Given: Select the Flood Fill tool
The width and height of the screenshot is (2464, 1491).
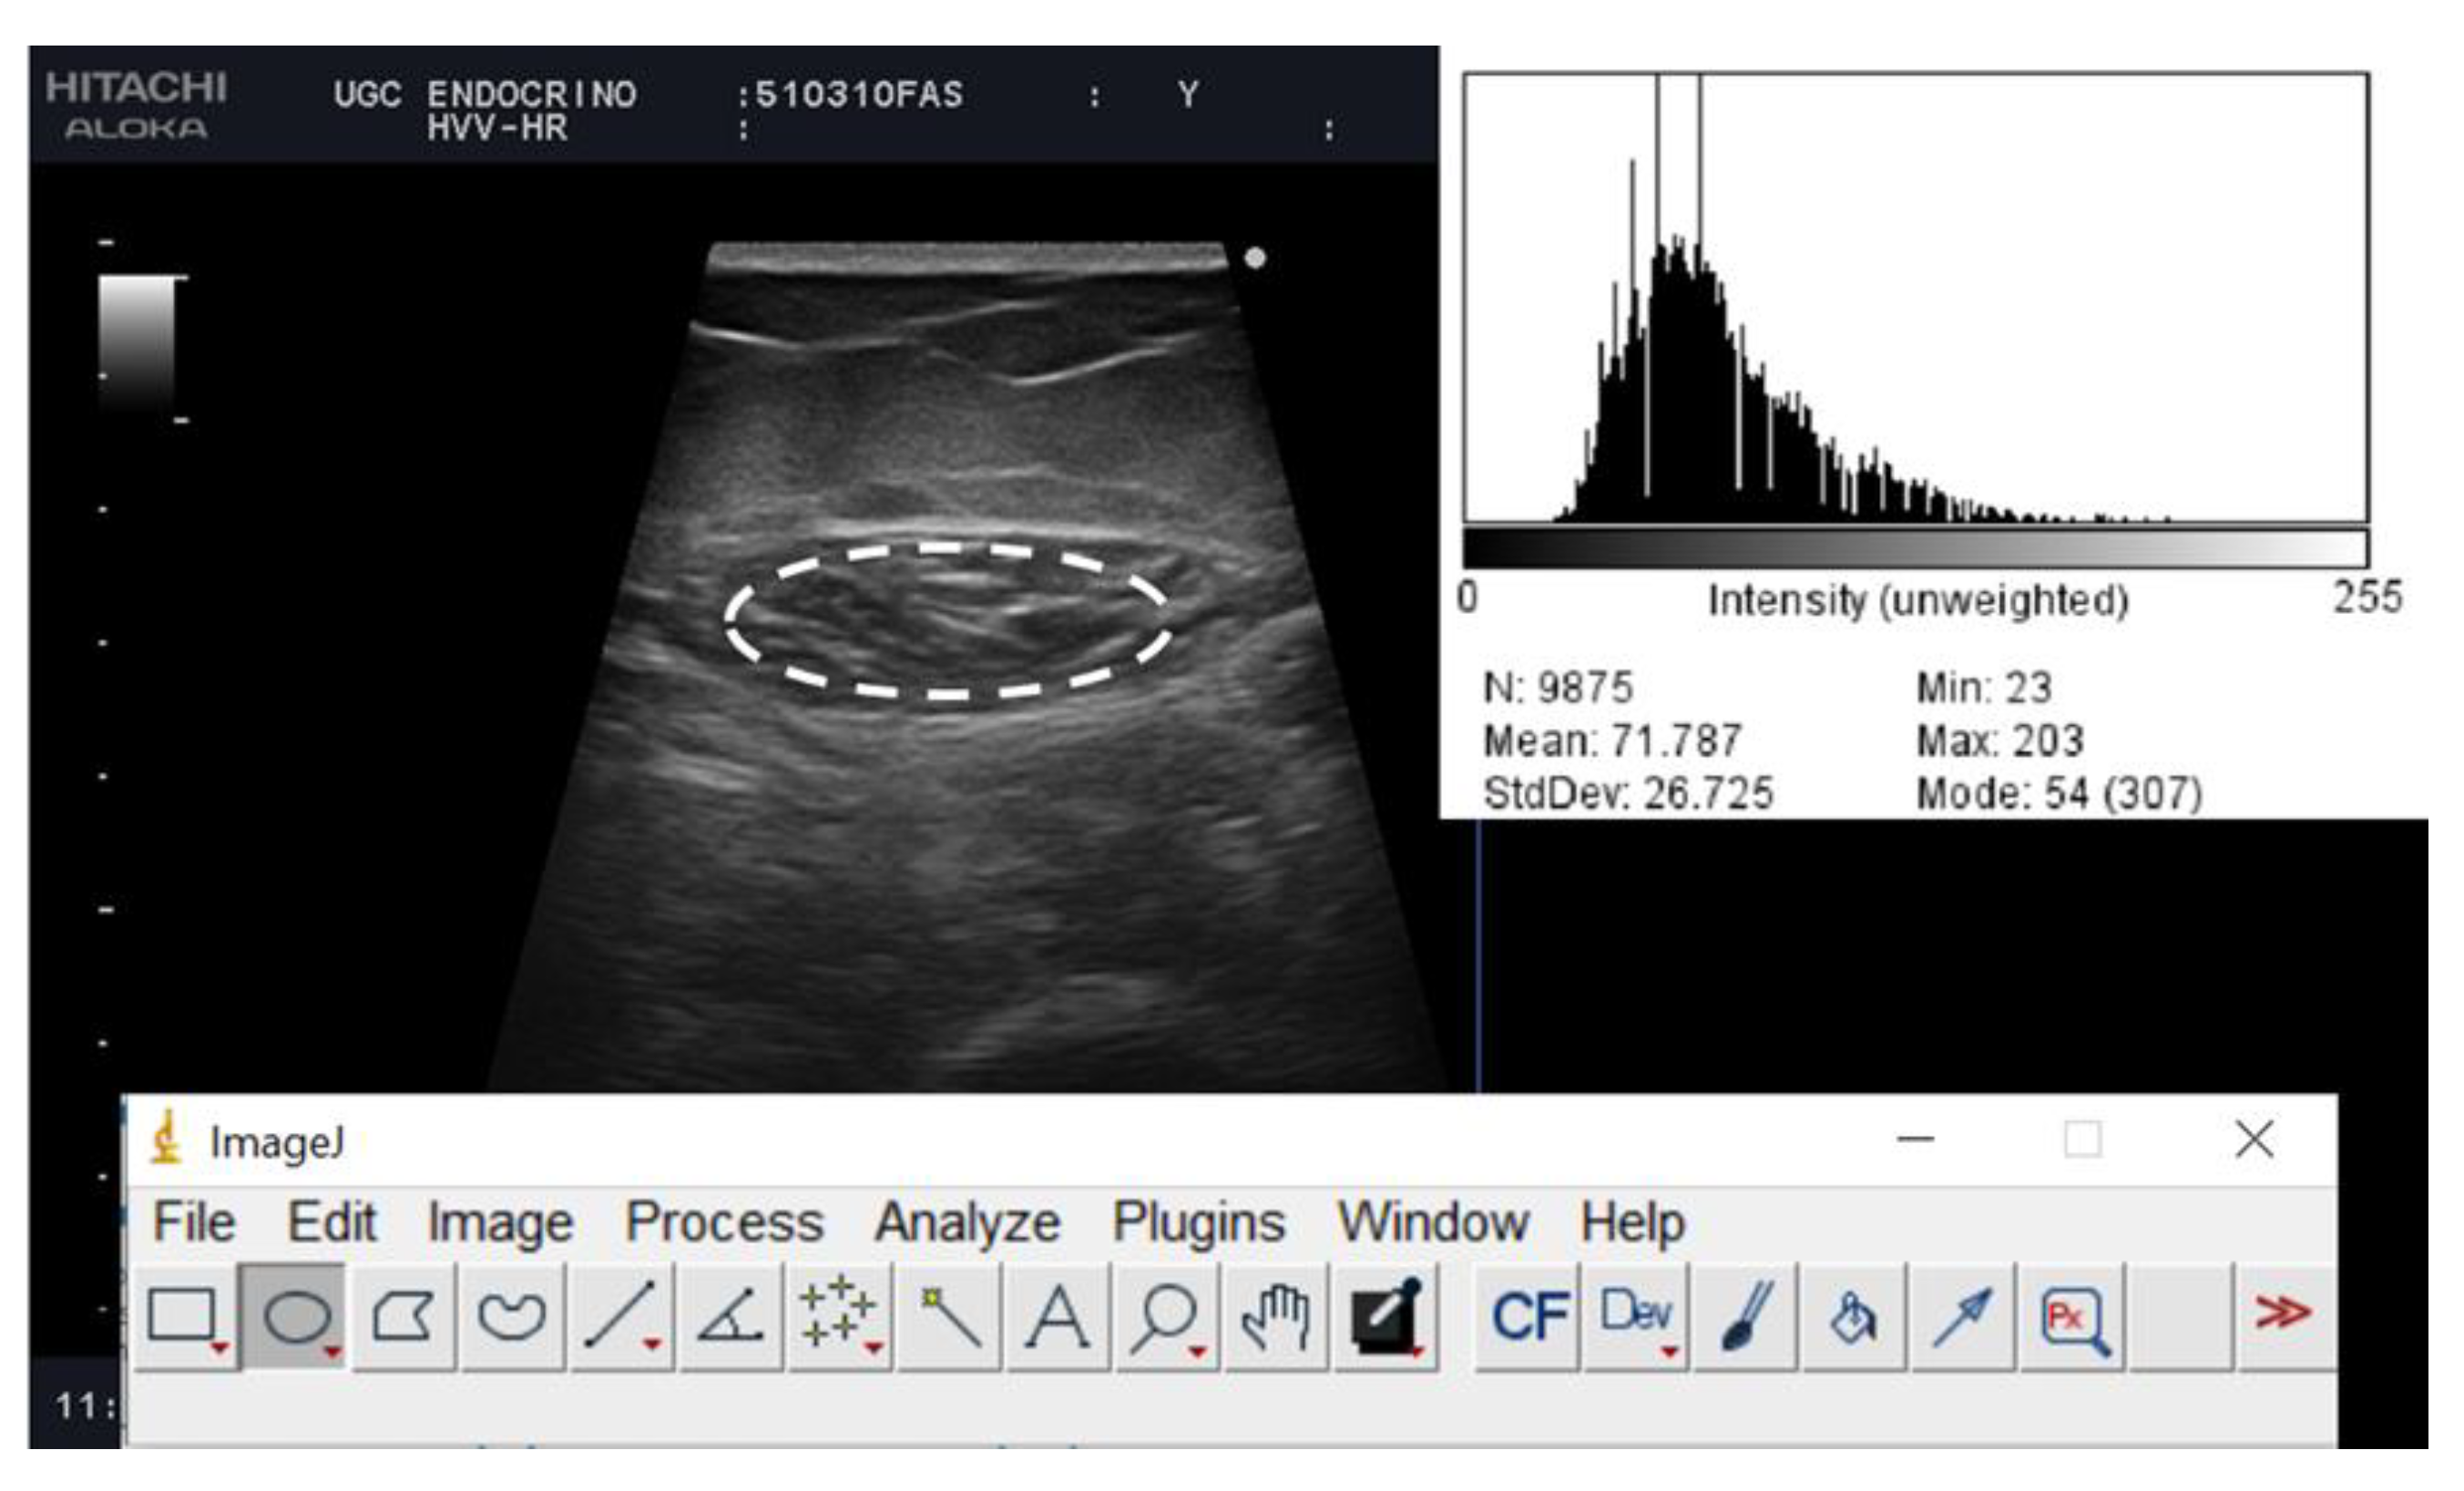Looking at the screenshot, I should point(1853,1316).
